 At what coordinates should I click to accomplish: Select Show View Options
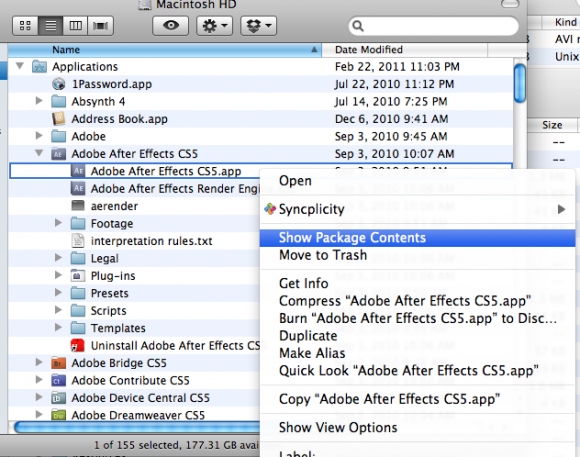tap(418, 428)
